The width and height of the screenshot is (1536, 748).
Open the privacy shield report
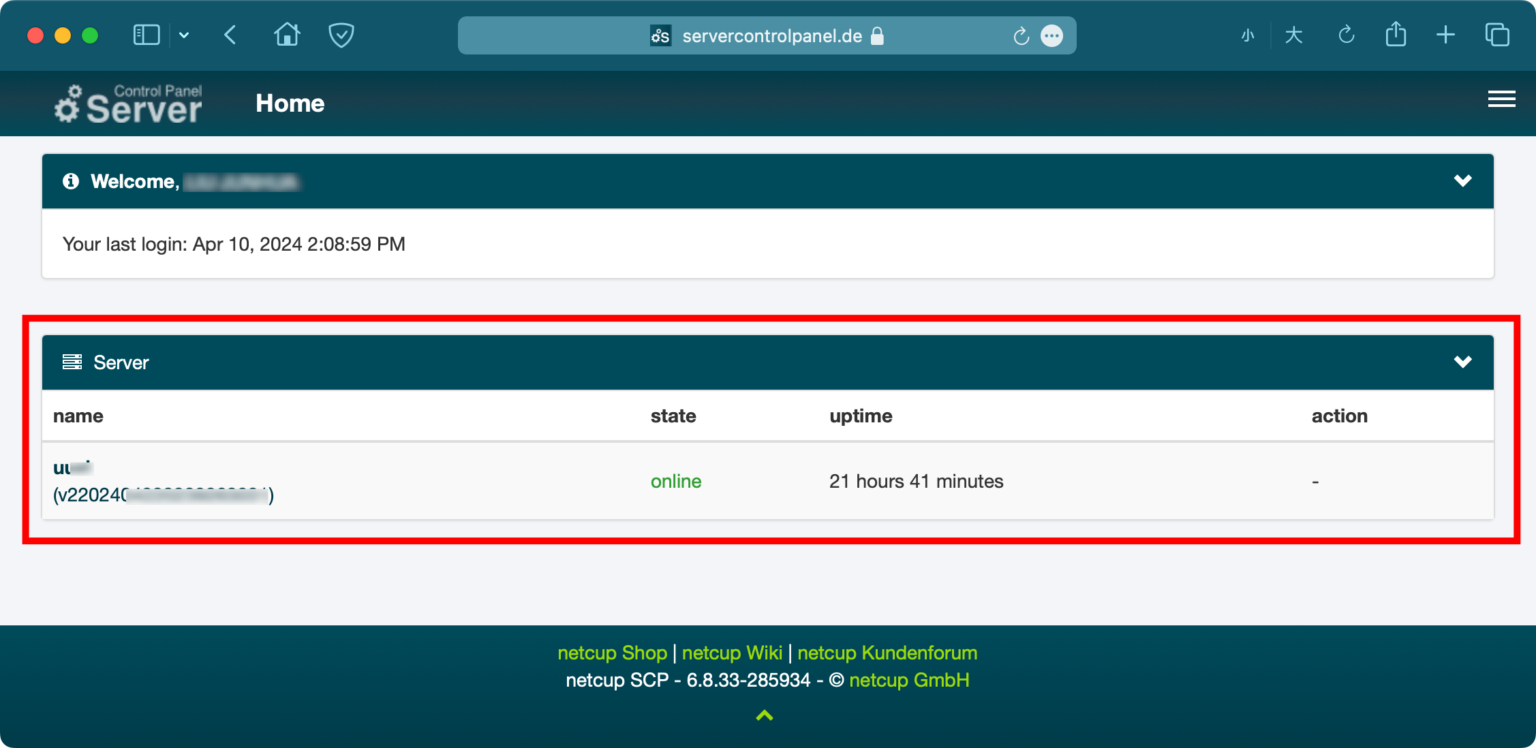pyautogui.click(x=342, y=35)
